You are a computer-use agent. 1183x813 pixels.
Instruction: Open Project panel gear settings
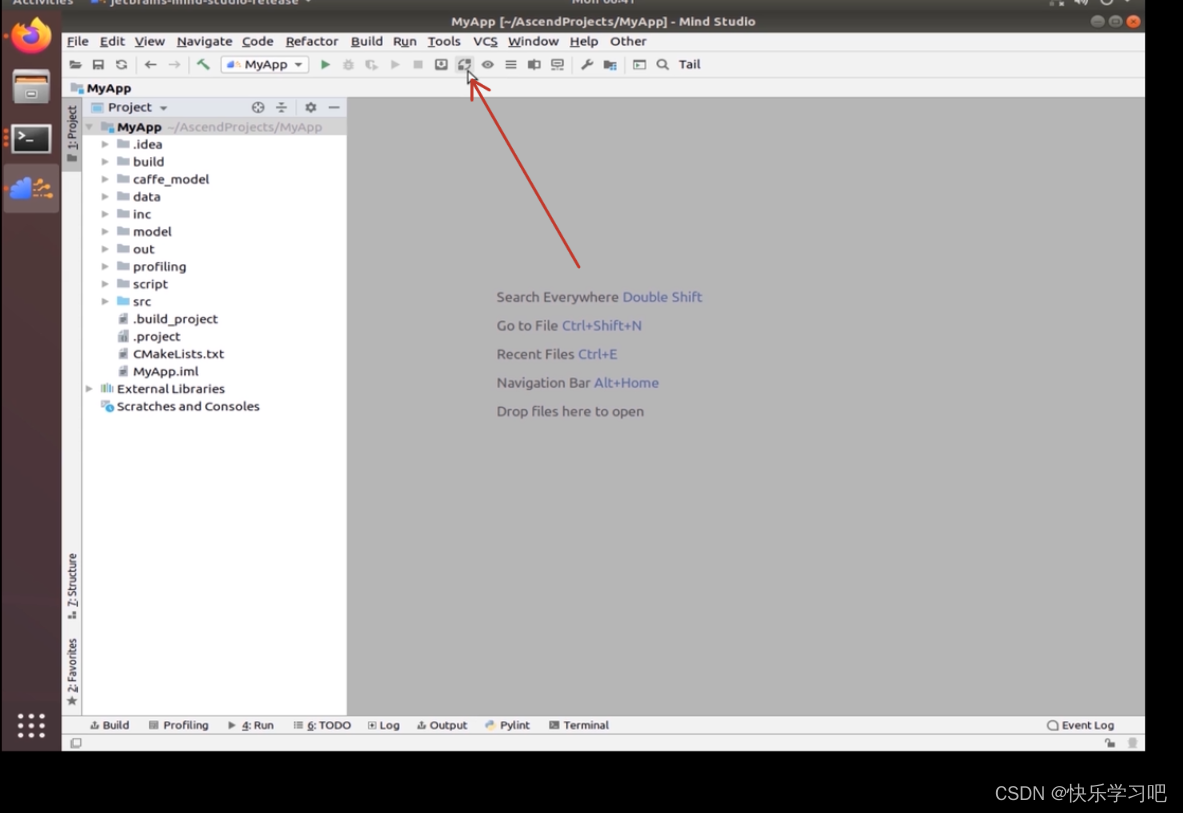pos(311,107)
